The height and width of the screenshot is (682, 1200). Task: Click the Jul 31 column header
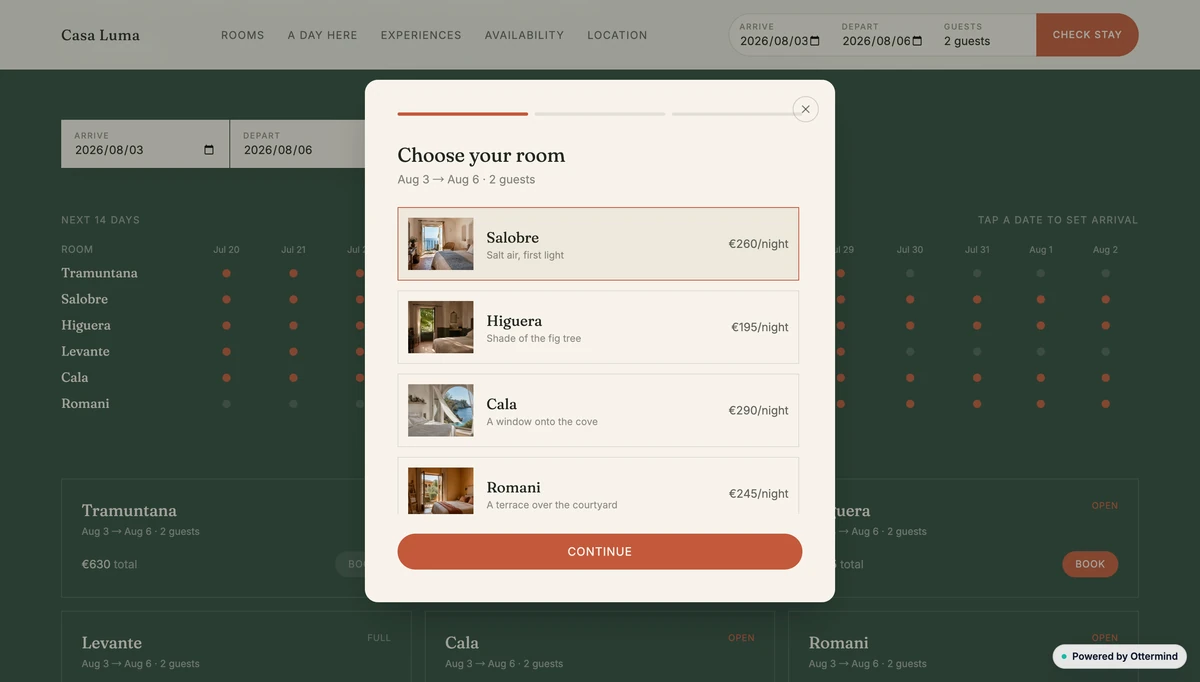977,250
